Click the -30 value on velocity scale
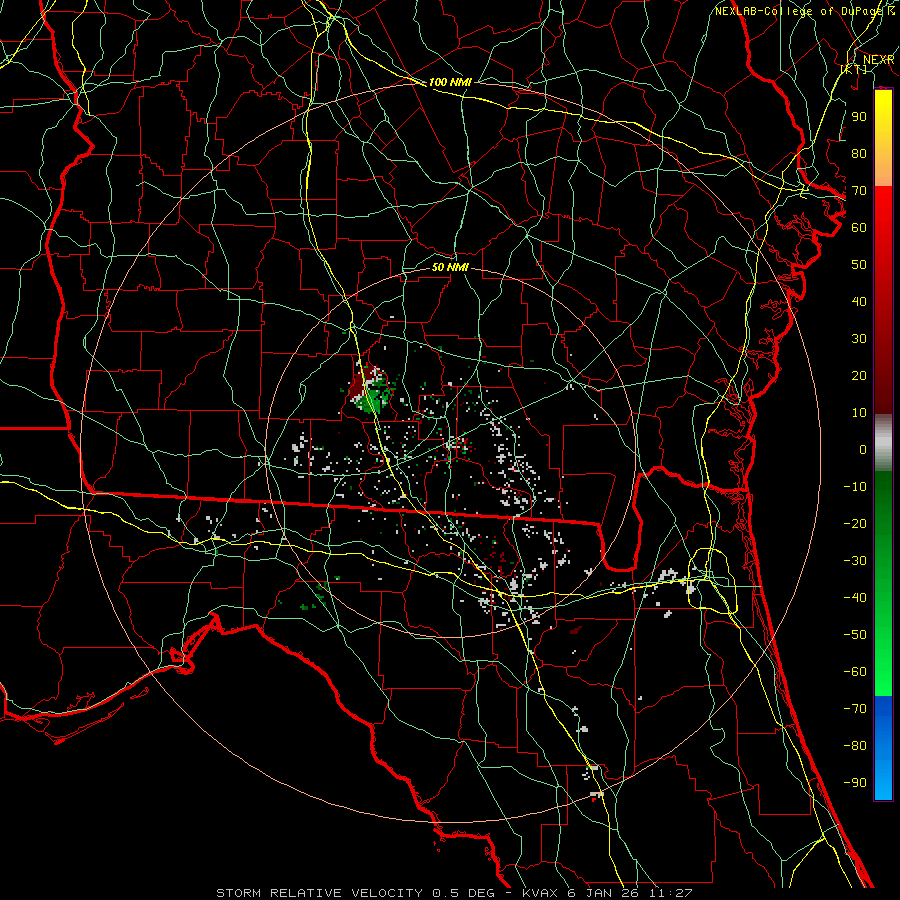The height and width of the screenshot is (900, 900). click(855, 561)
